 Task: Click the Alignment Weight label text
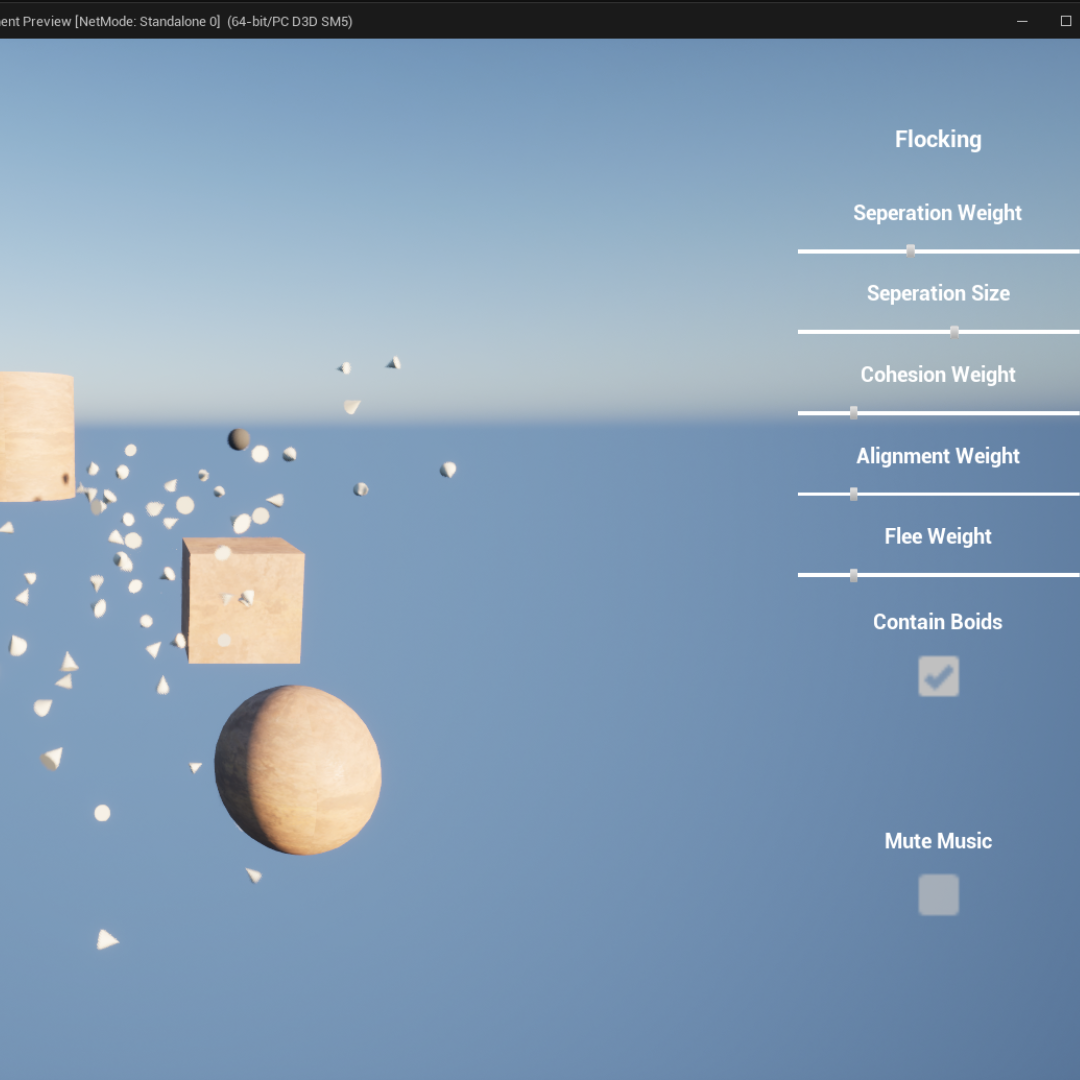[938, 456]
